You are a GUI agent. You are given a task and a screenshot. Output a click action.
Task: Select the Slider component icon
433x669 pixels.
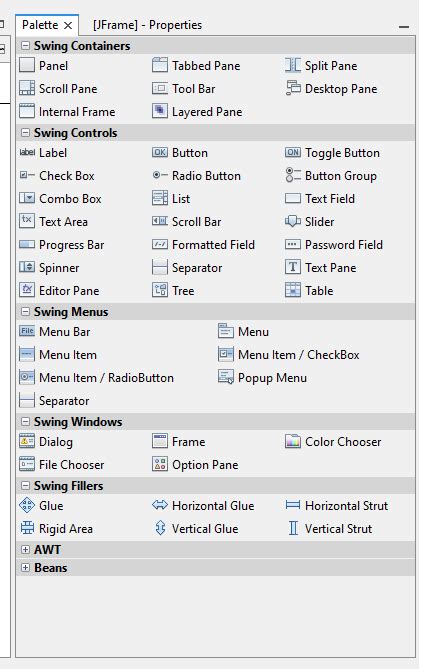point(293,221)
